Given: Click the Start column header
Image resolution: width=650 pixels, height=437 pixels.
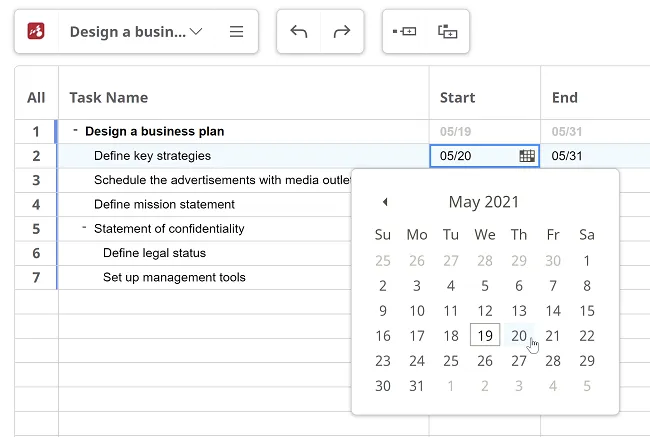Looking at the screenshot, I should pos(457,97).
